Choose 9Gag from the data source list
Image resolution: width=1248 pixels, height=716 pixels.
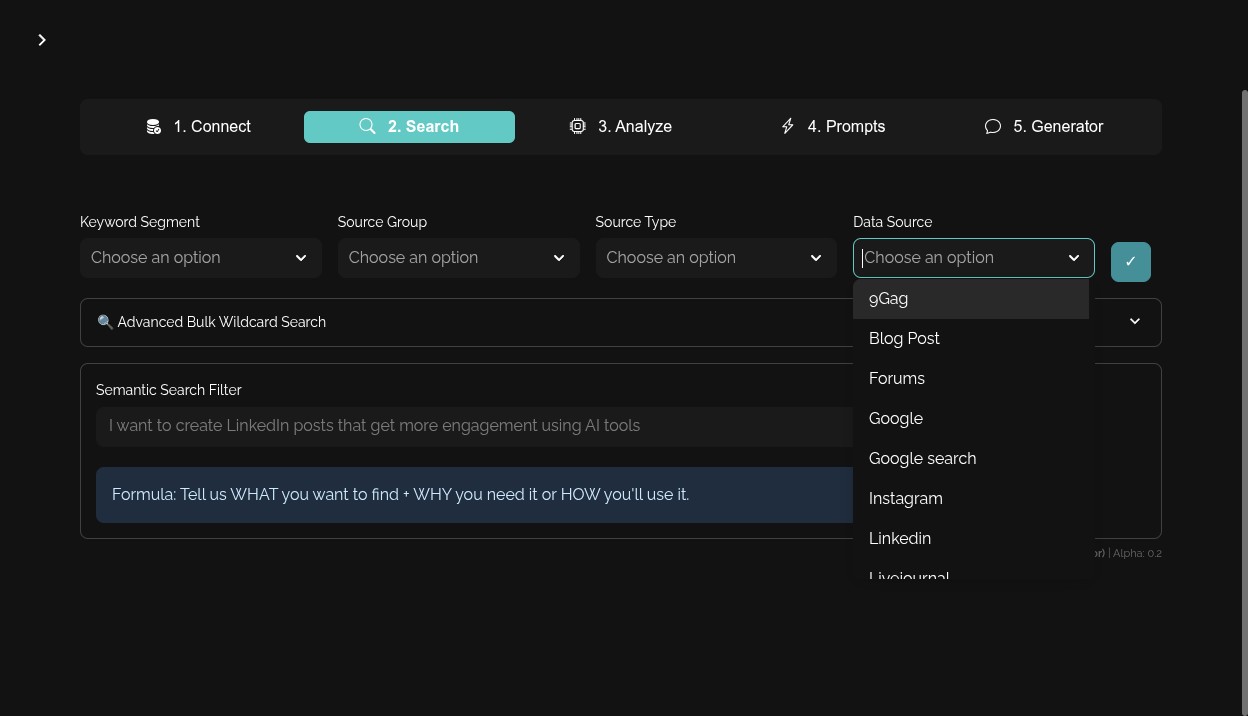971,299
